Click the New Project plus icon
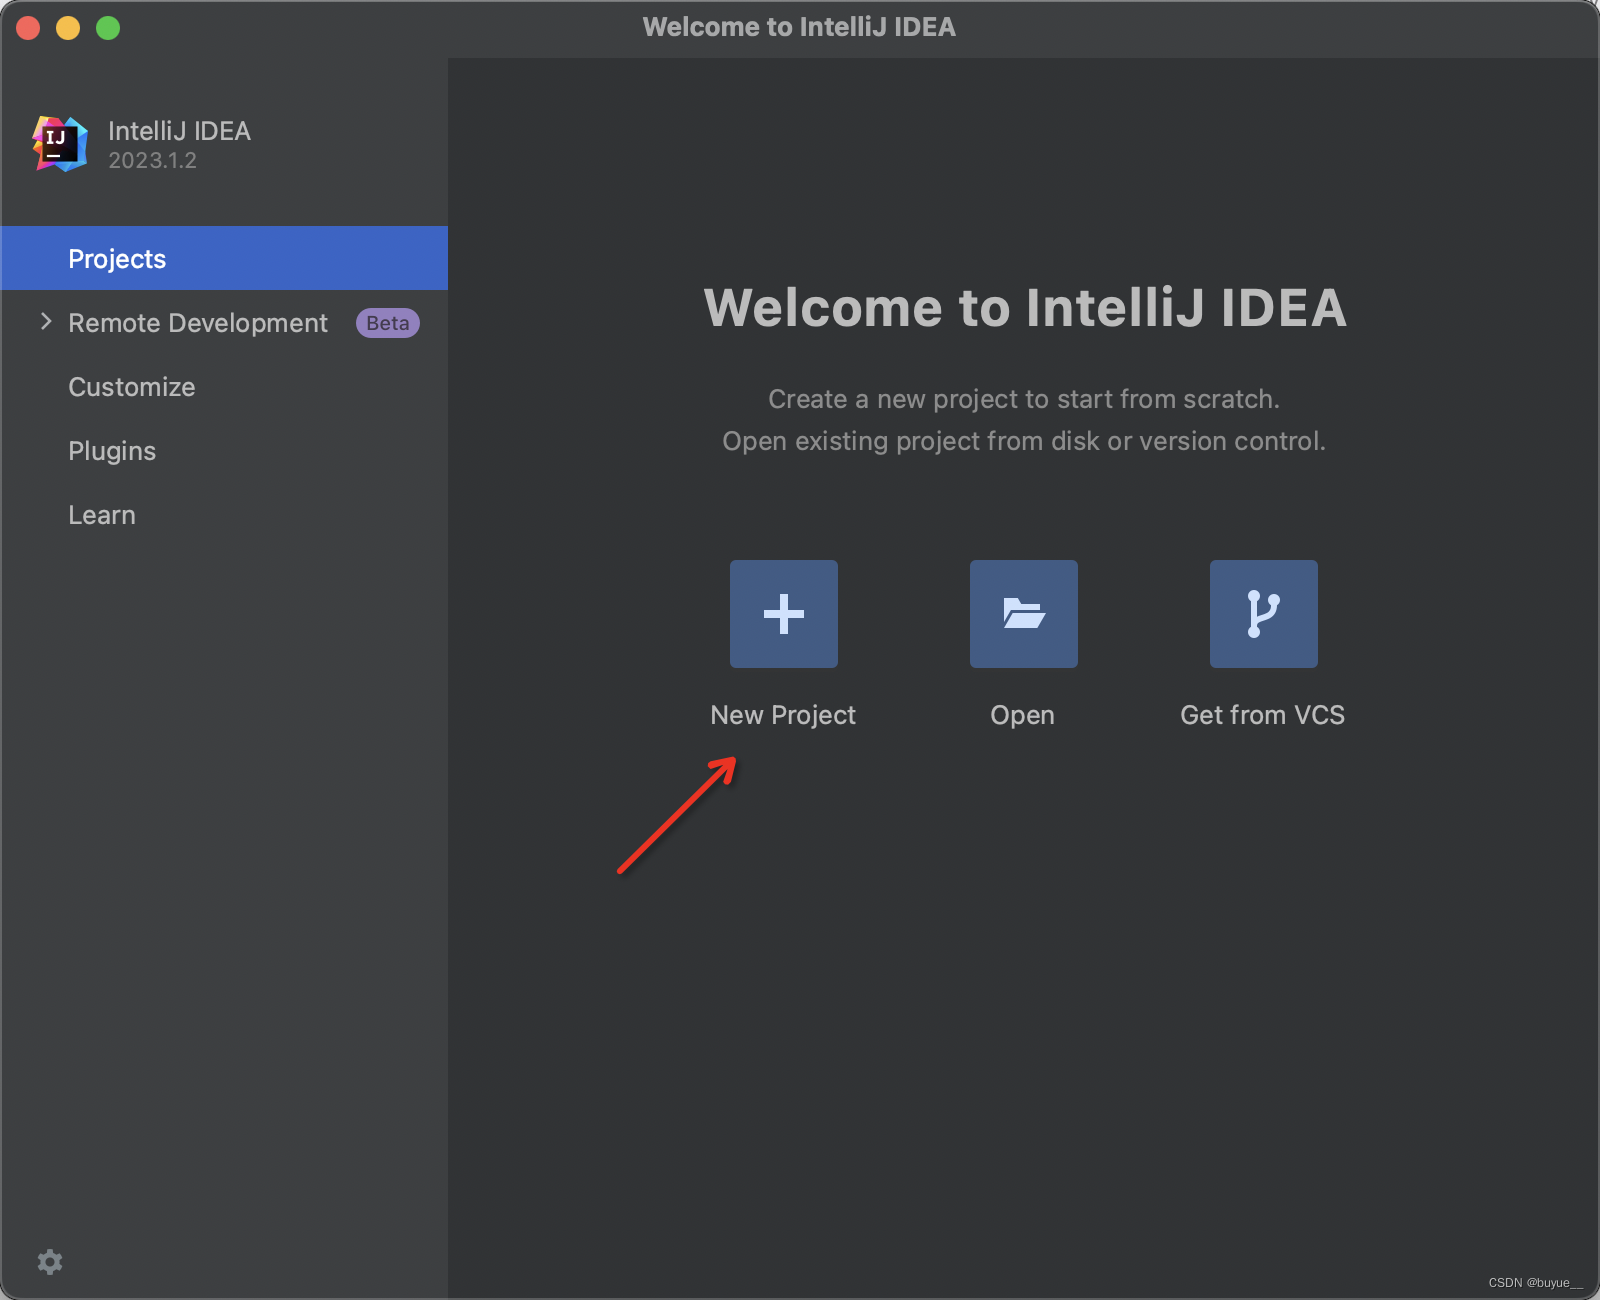 point(784,614)
